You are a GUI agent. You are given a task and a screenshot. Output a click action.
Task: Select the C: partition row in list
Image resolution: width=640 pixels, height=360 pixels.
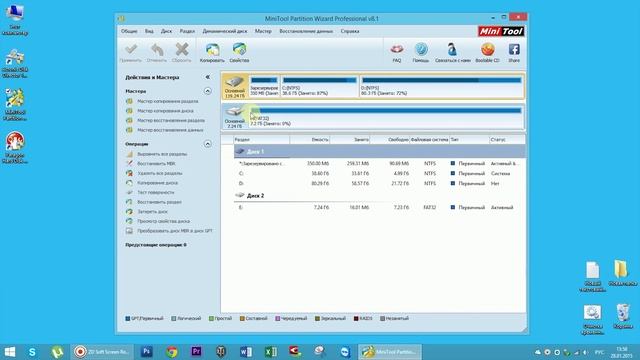pyautogui.click(x=380, y=173)
